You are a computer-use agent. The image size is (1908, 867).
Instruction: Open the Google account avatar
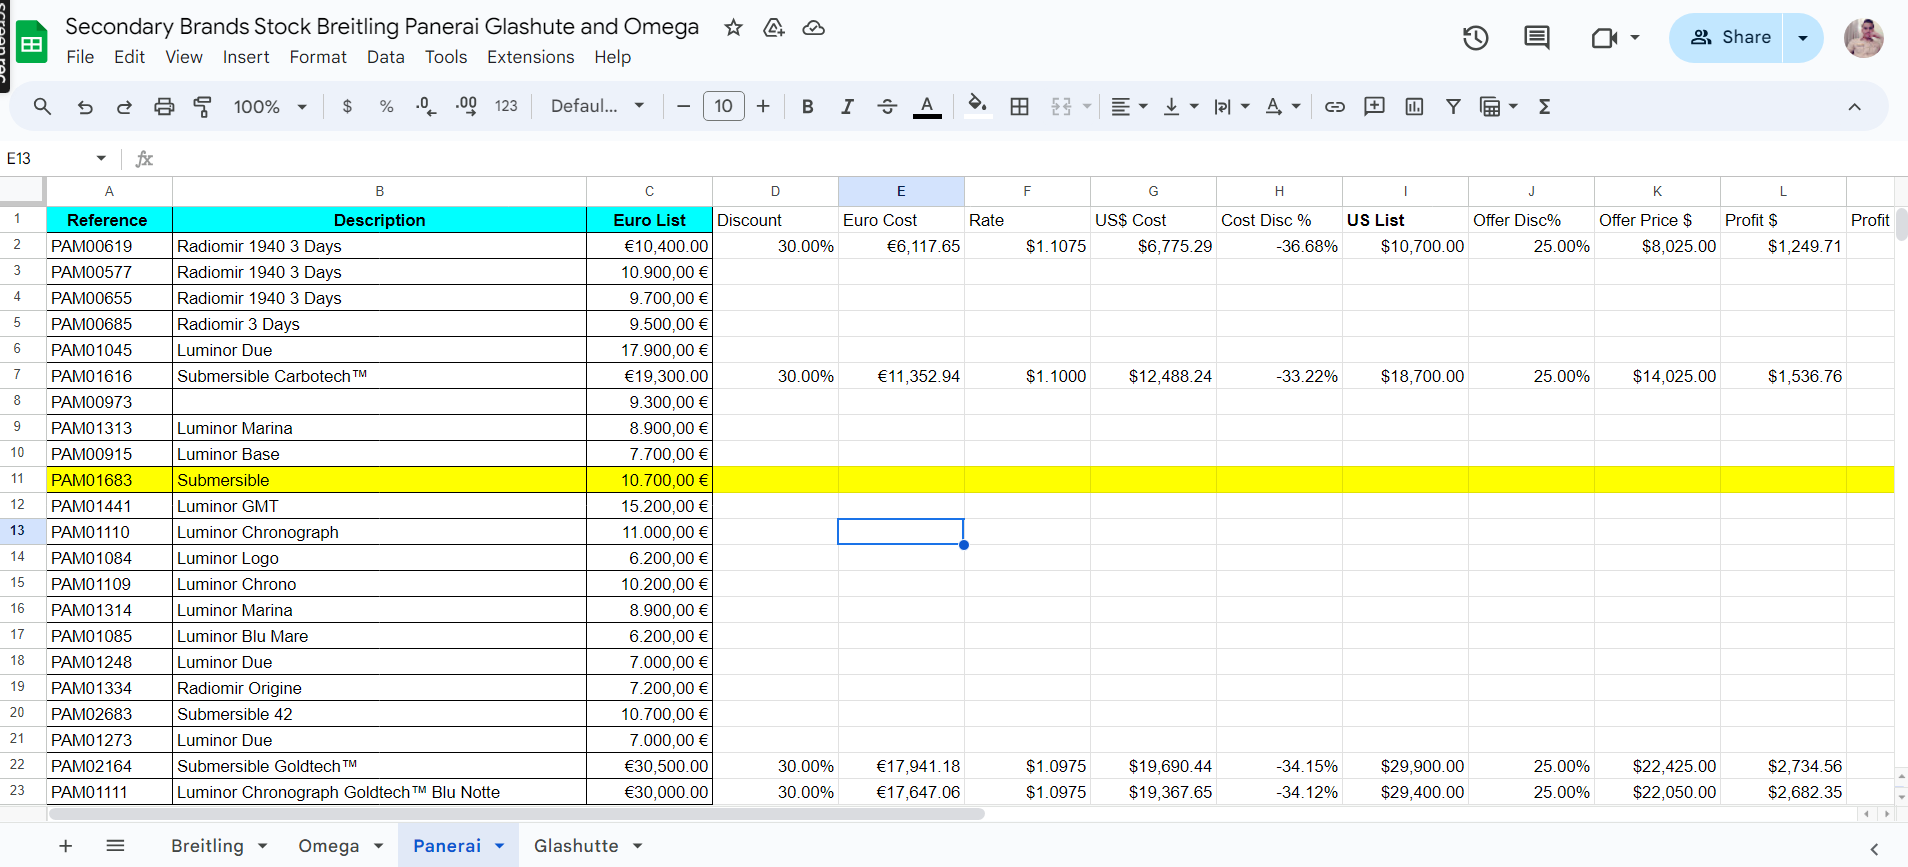click(1864, 38)
